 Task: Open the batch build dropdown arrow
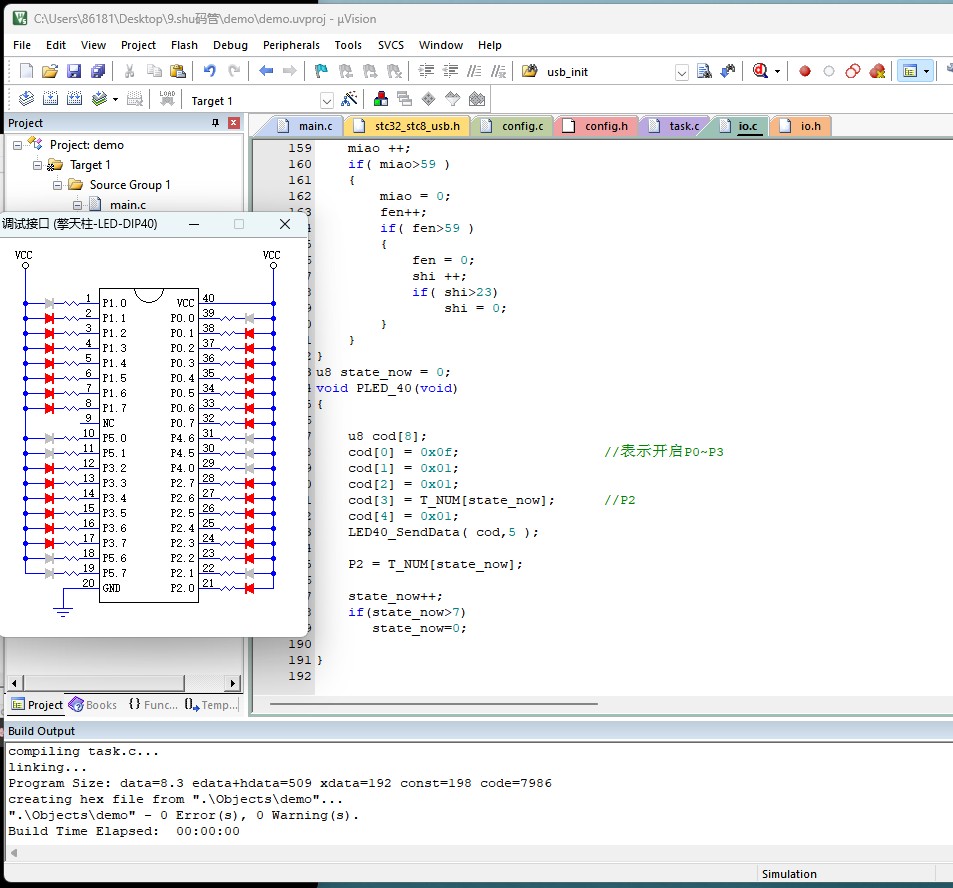(x=115, y=99)
